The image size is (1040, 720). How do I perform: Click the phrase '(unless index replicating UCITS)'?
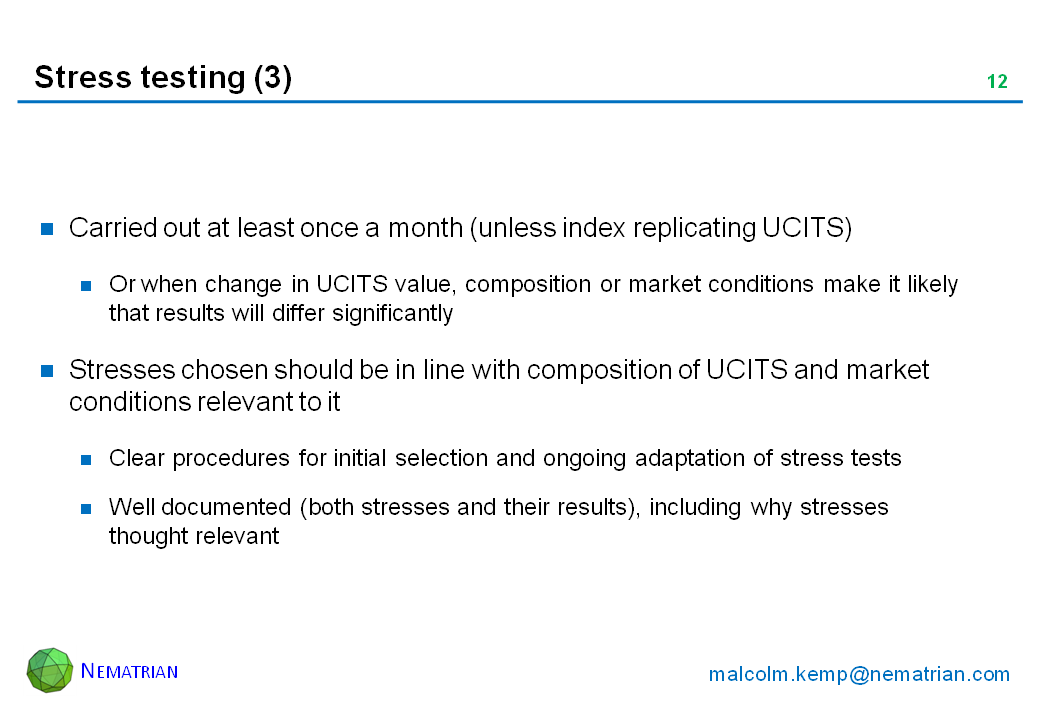(x=661, y=228)
